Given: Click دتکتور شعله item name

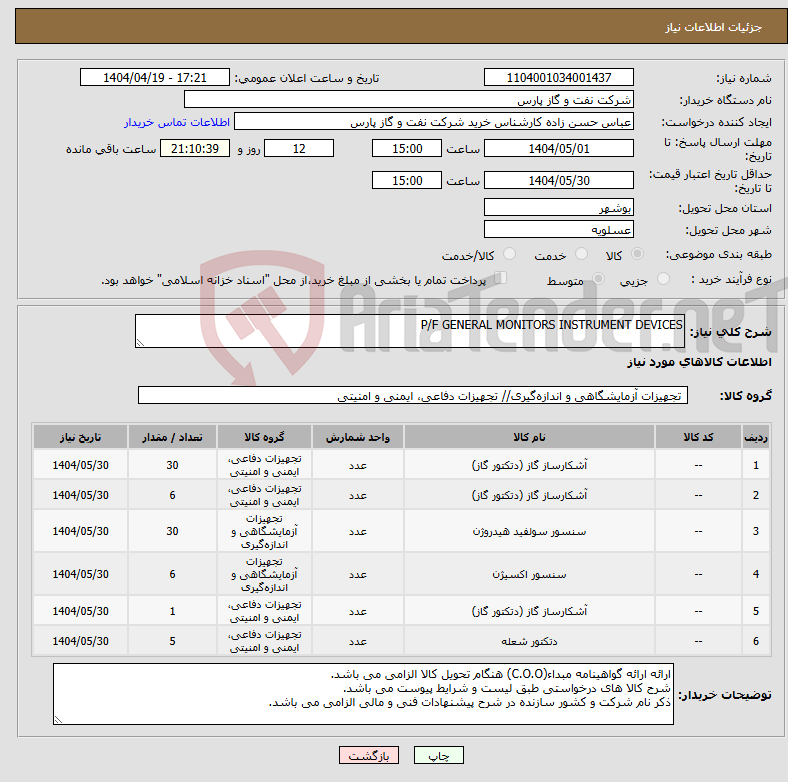Looking at the screenshot, I should (529, 641).
